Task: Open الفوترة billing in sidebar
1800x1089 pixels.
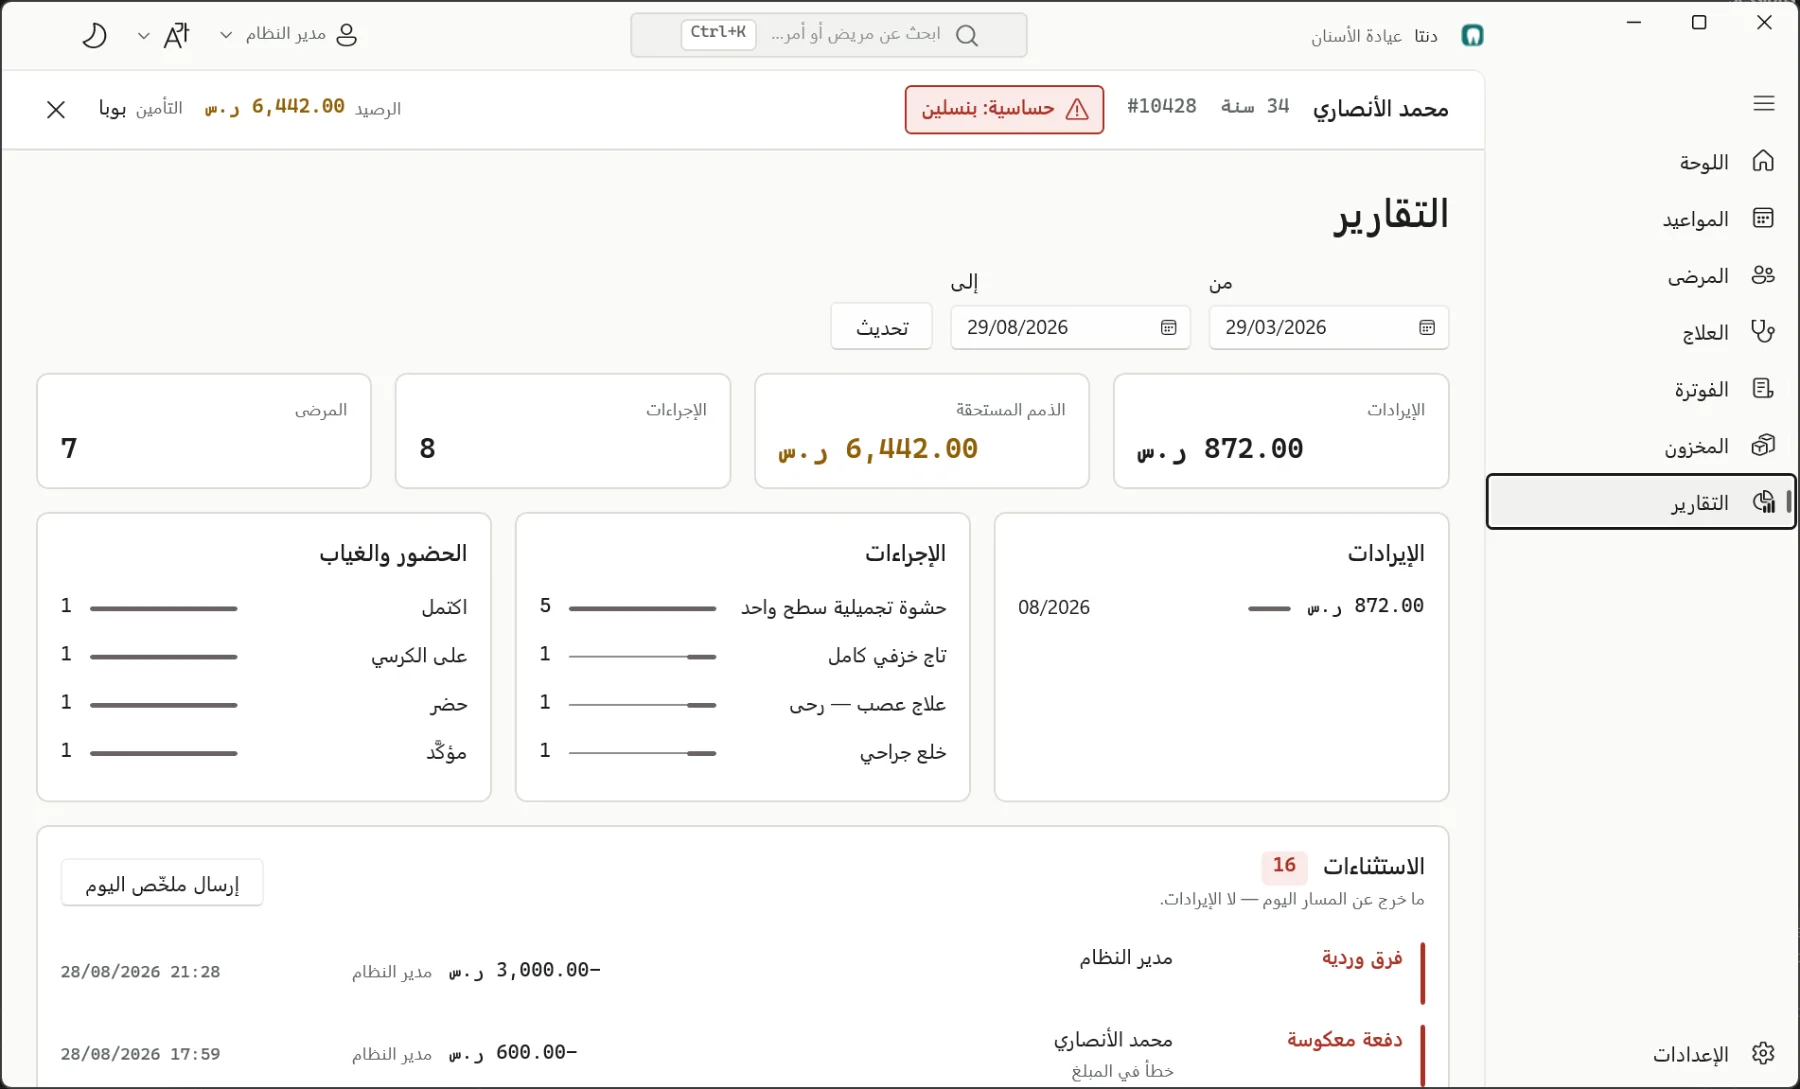Action: coord(1641,389)
